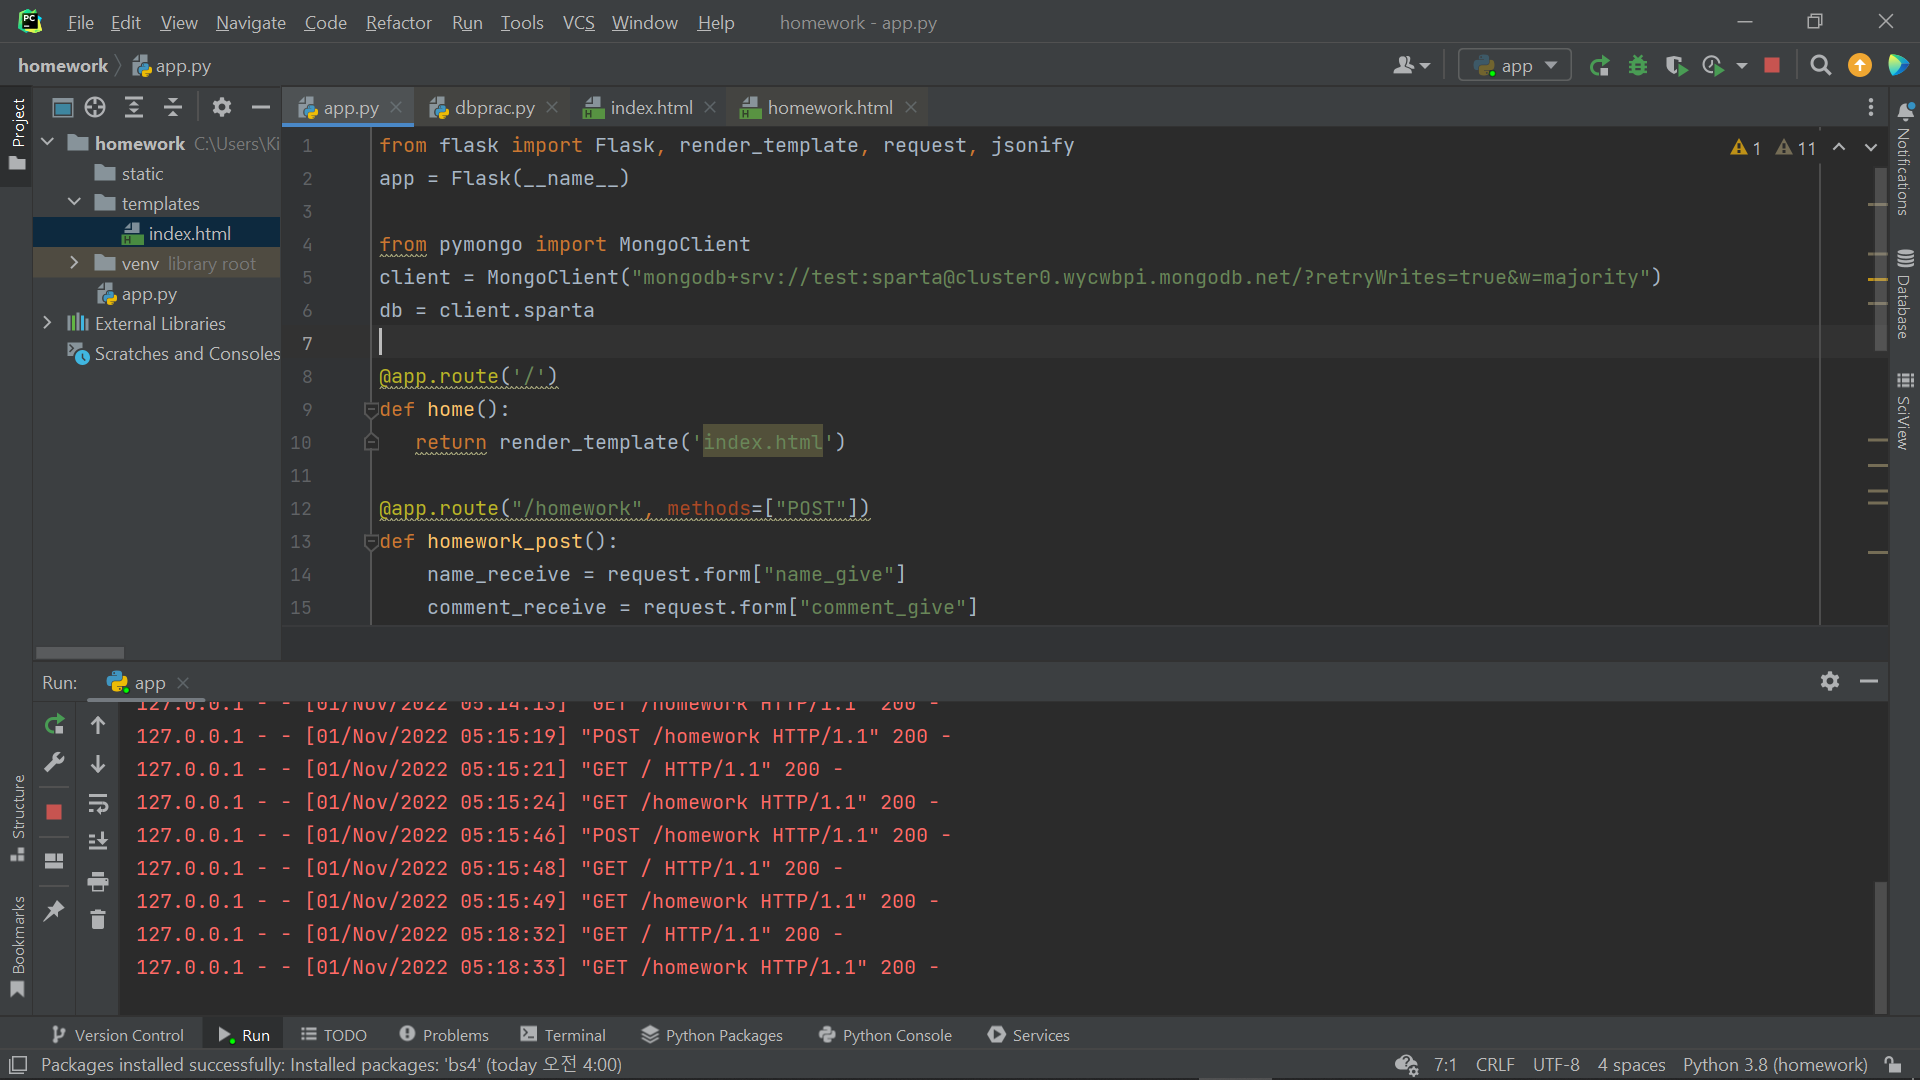Switch to the homework.html editor tab
This screenshot has width=1920, height=1080.
[x=829, y=107]
